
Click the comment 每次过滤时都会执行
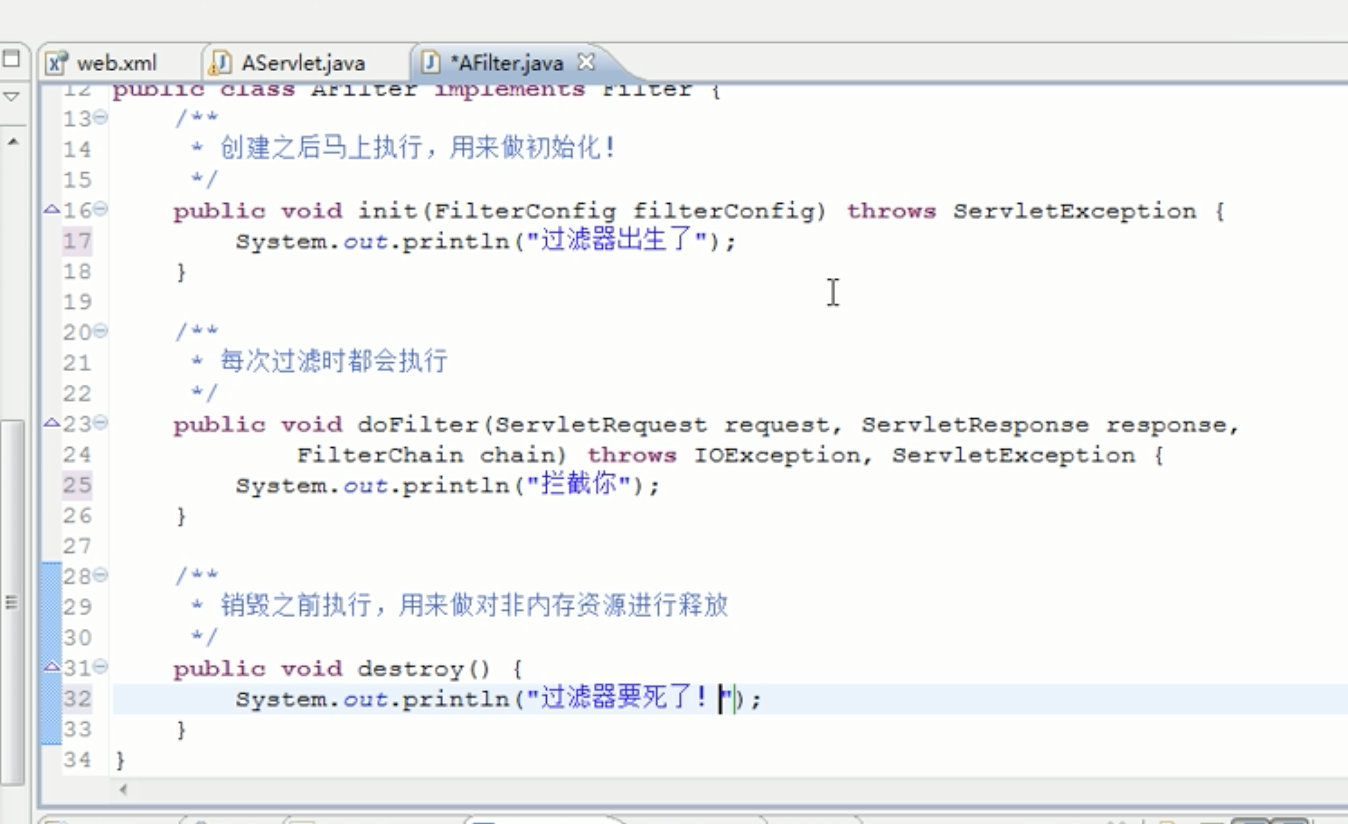[334, 362]
